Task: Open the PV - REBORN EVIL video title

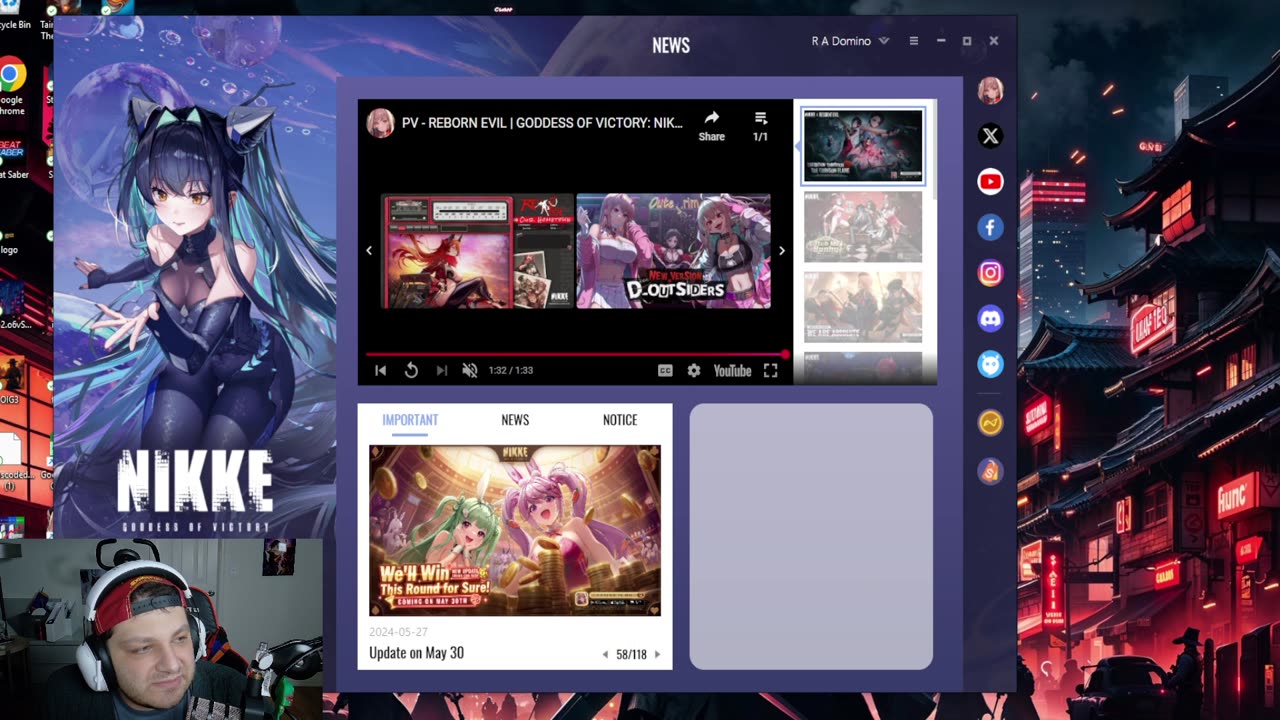Action: [542, 123]
